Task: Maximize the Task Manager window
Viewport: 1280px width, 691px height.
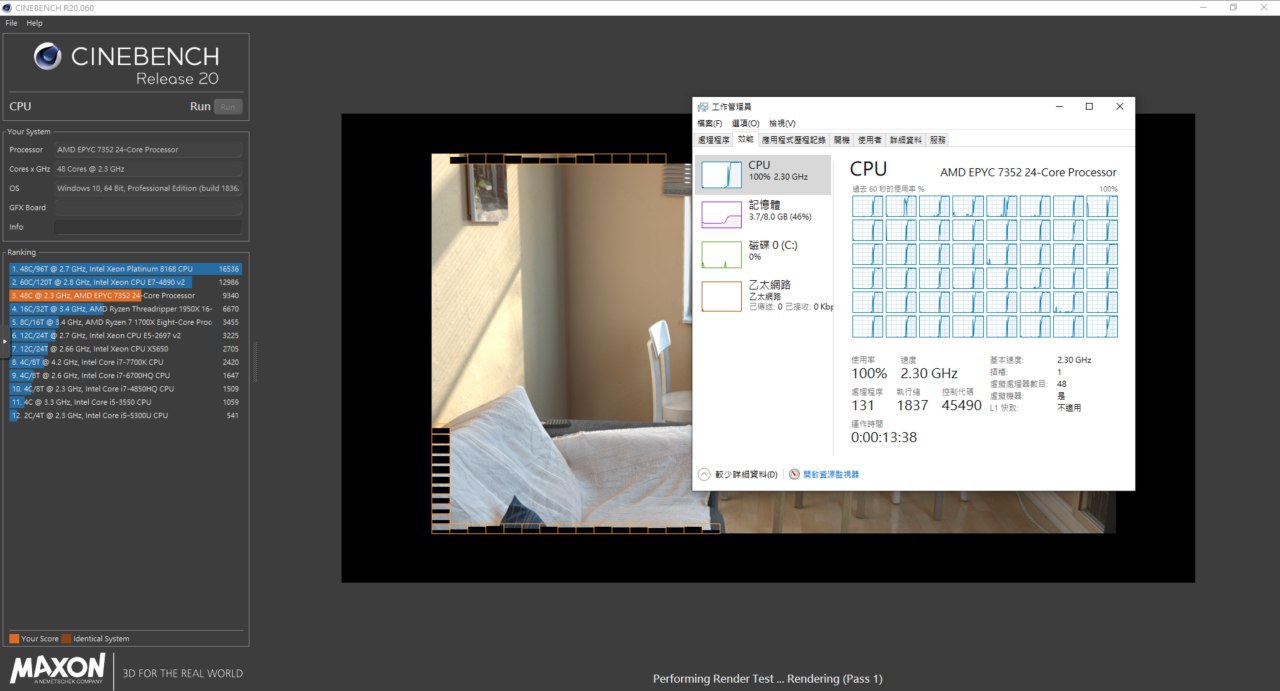Action: (1089, 107)
